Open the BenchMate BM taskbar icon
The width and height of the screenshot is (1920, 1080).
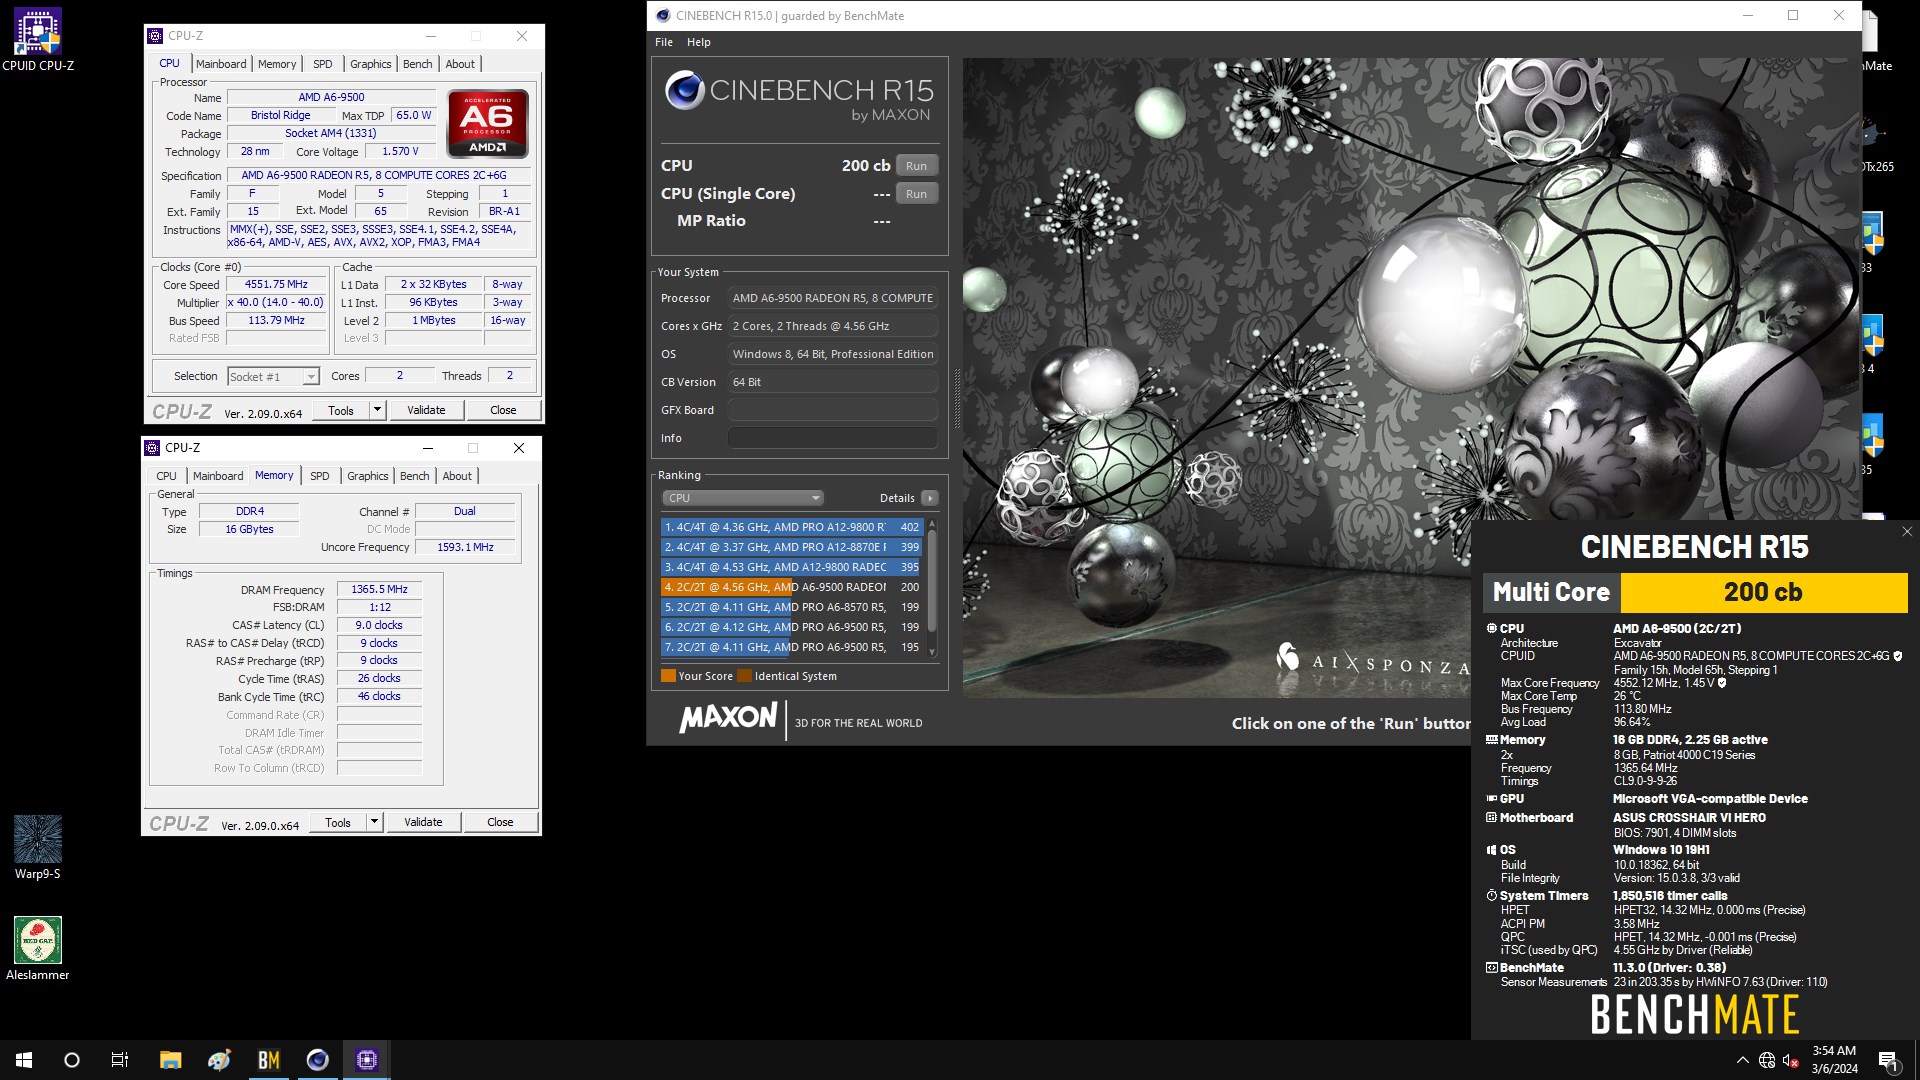(269, 1060)
